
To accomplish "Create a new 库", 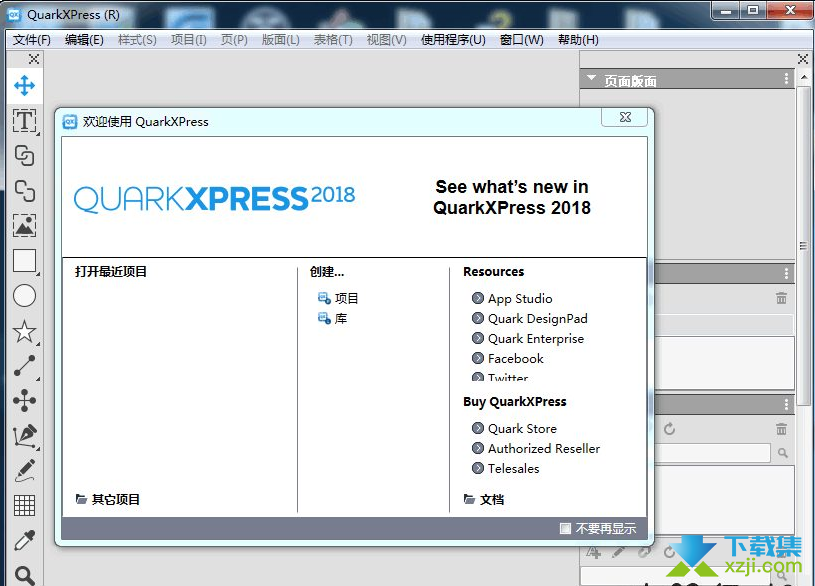I will coord(341,318).
